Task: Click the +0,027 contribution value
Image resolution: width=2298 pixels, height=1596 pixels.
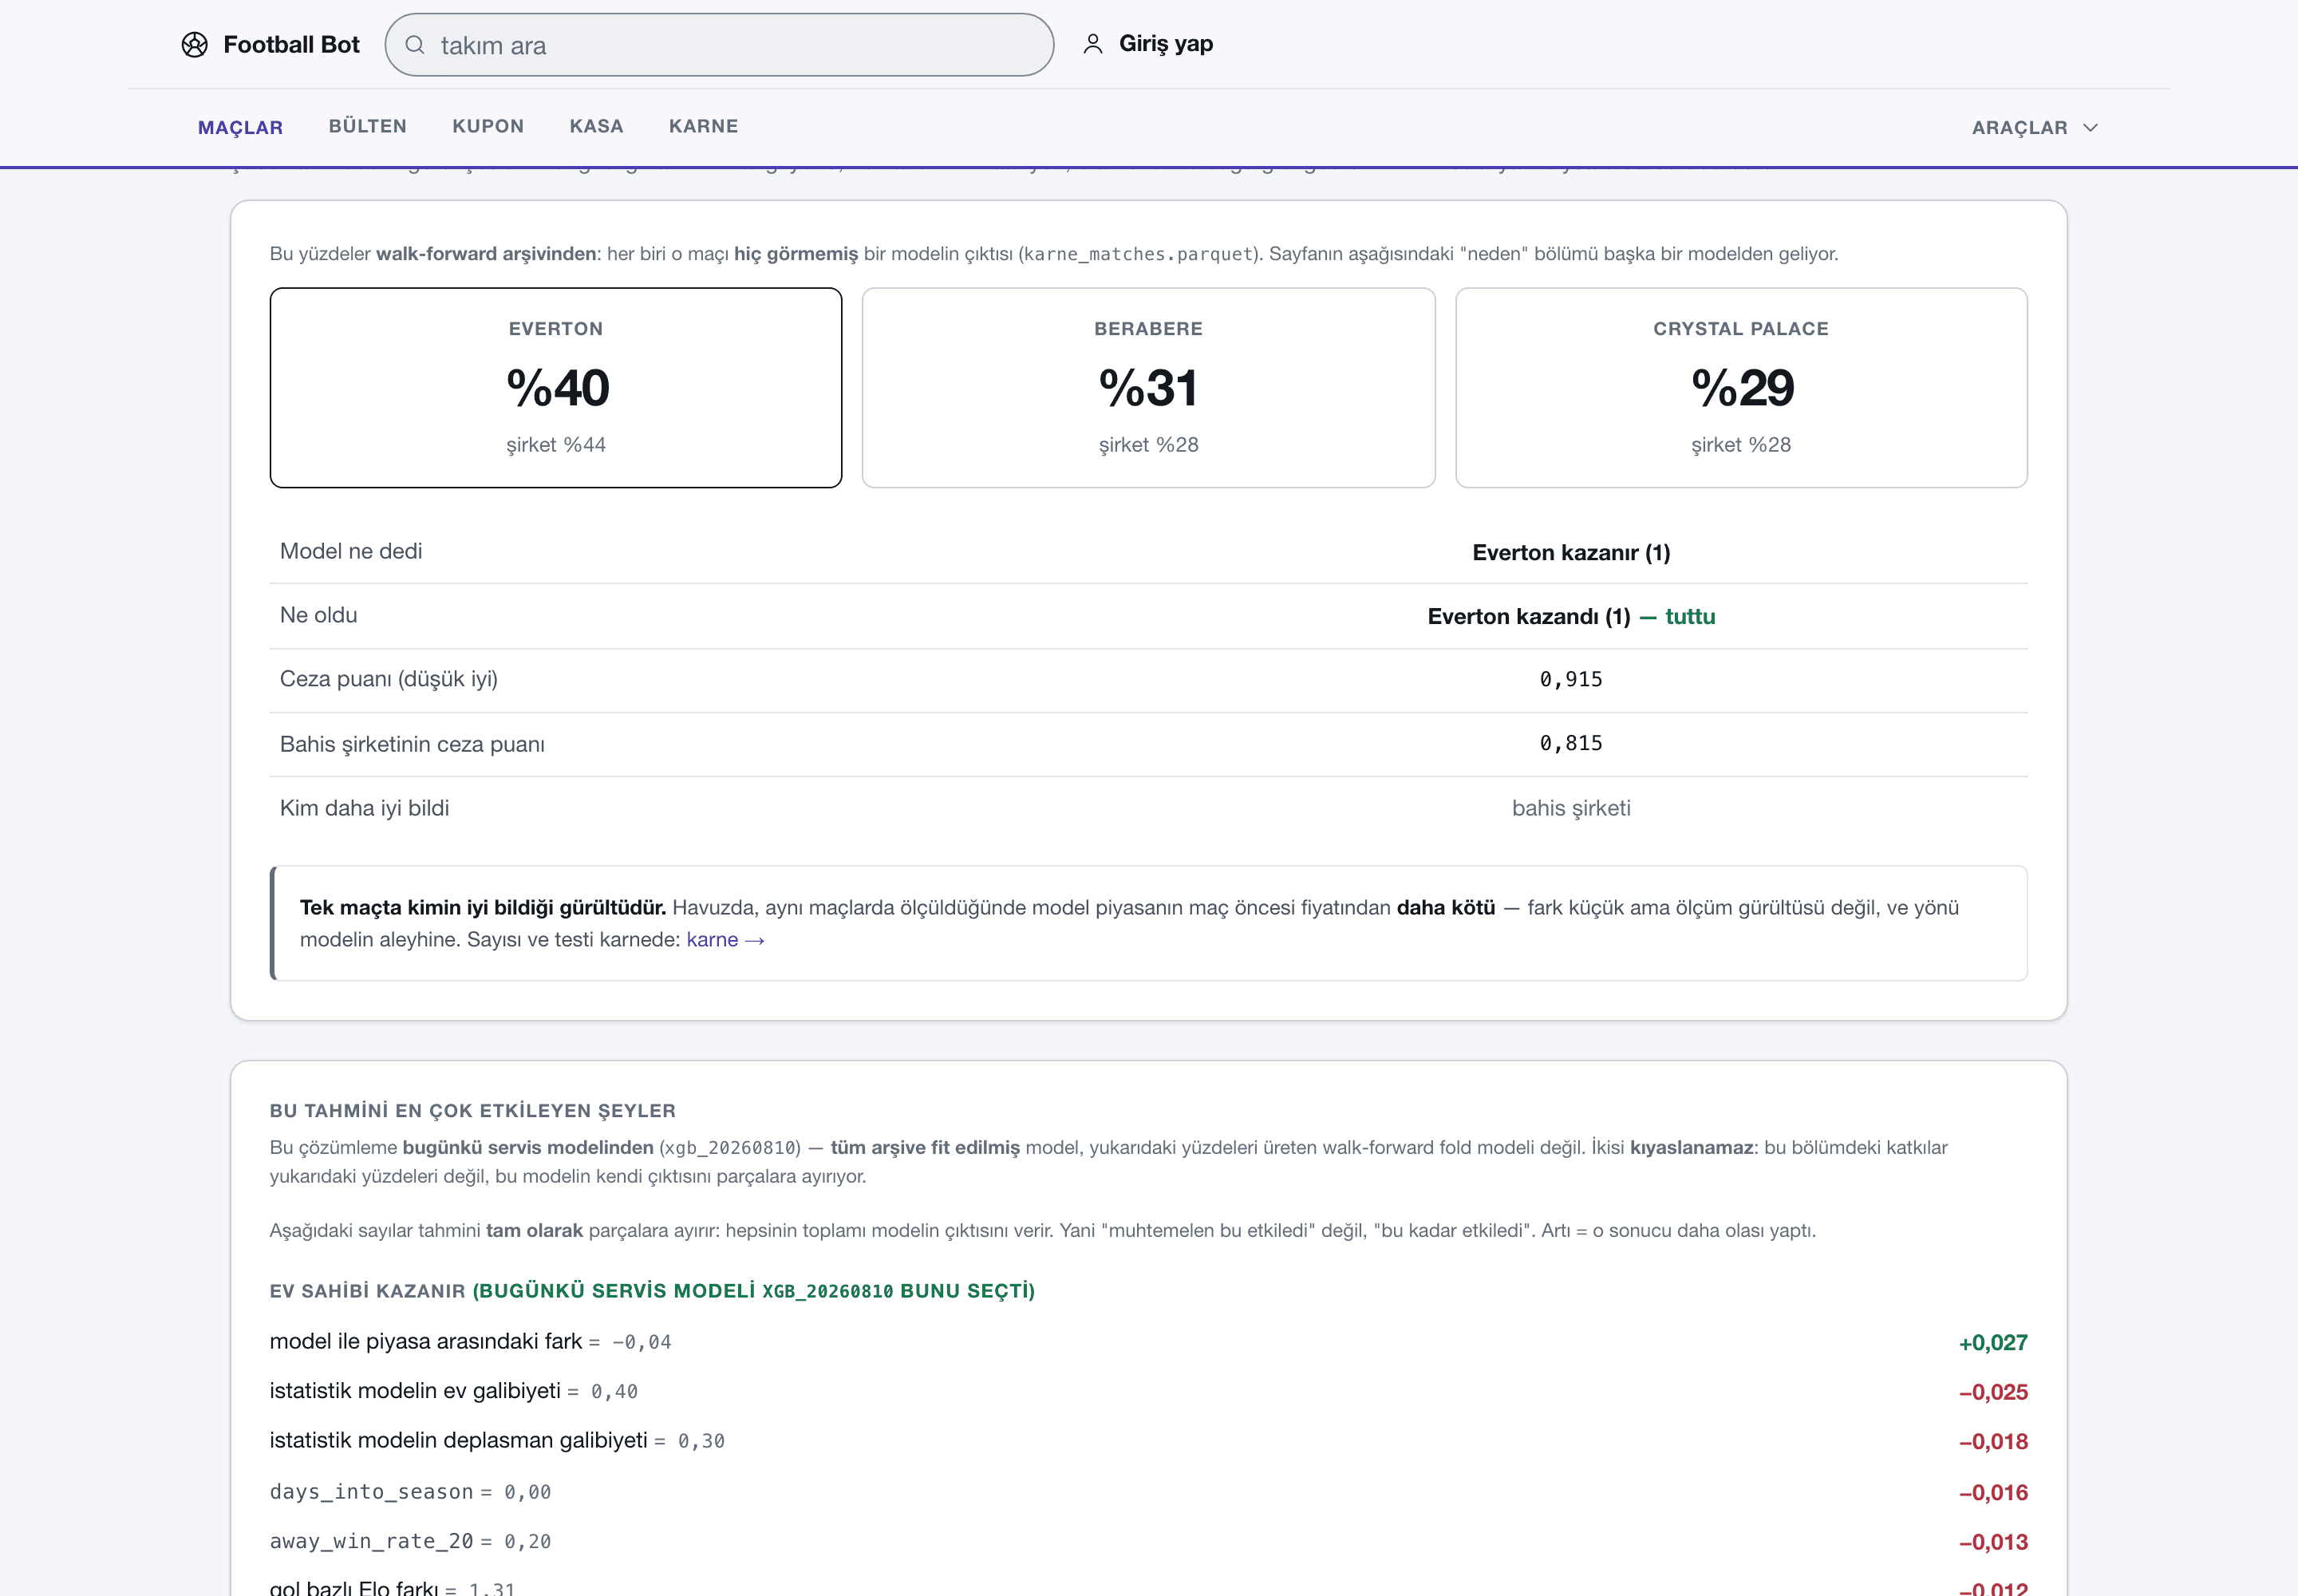Action: (x=1992, y=1343)
